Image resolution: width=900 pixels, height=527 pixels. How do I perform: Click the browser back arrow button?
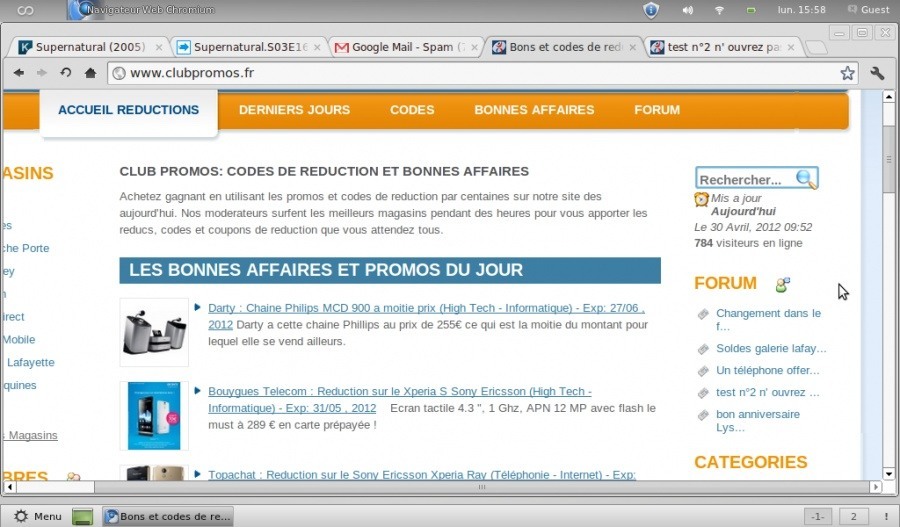tap(19, 73)
